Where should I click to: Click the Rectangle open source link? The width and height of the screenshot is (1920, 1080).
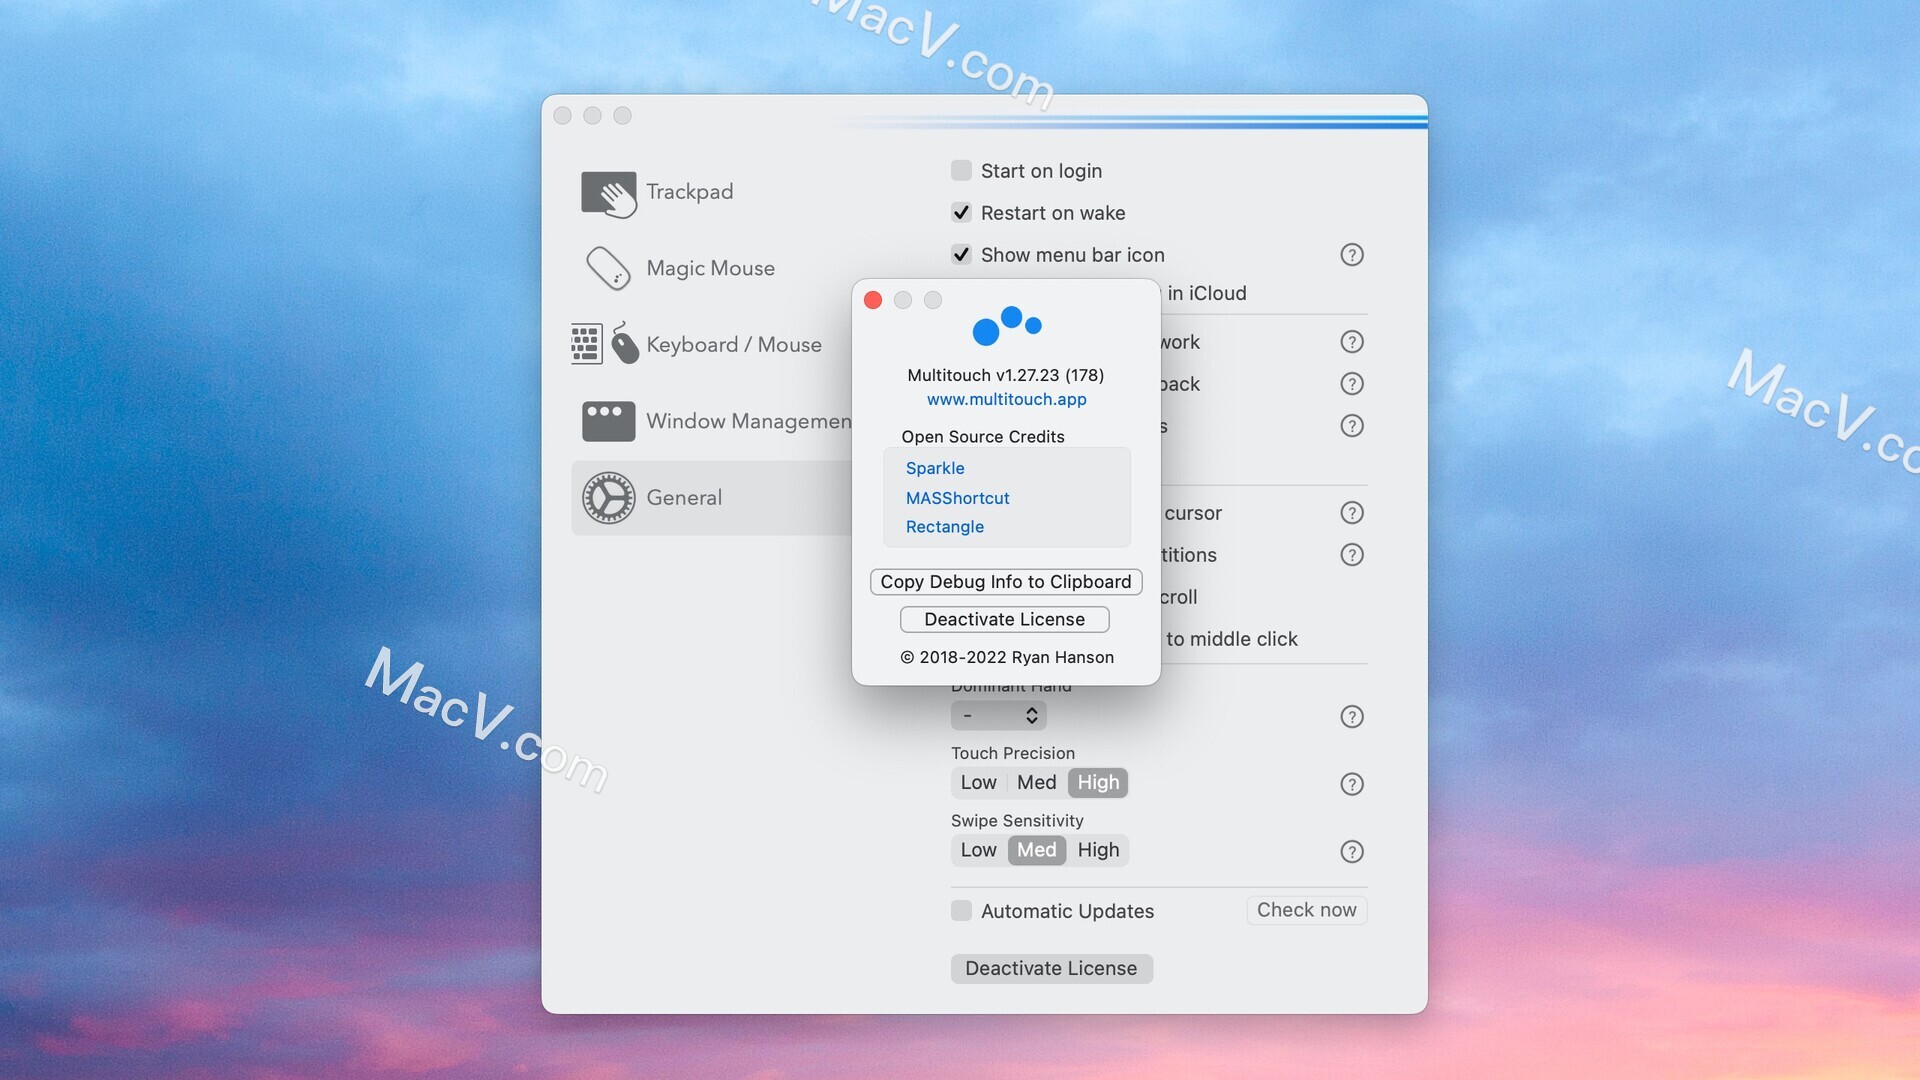tap(943, 526)
